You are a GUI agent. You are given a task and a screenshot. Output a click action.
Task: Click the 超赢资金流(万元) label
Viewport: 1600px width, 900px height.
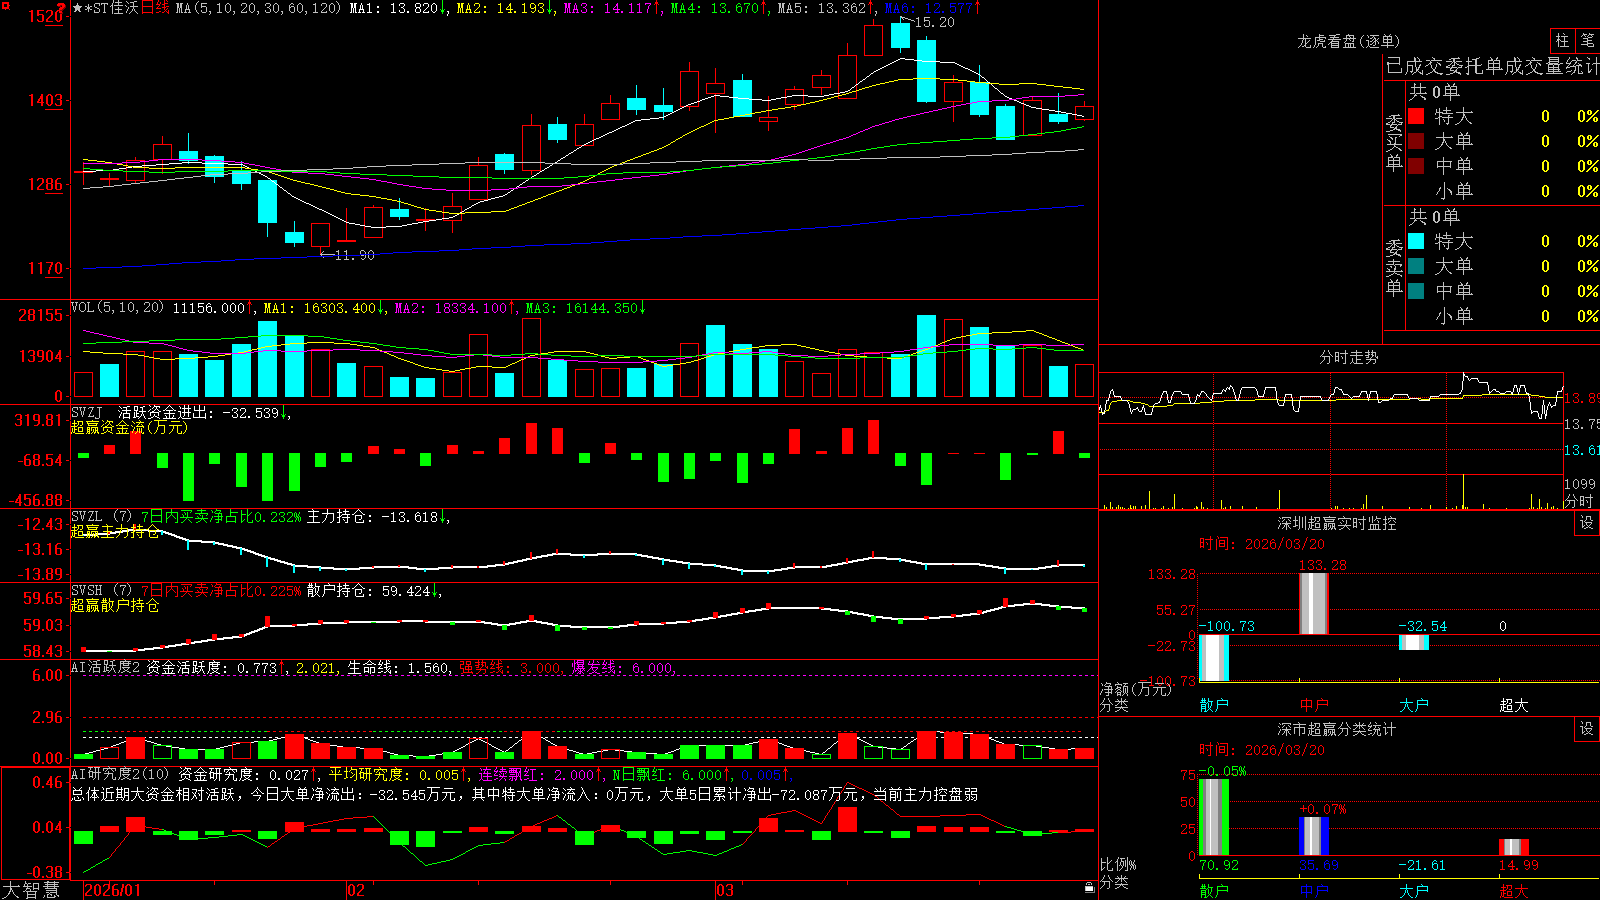[128, 427]
